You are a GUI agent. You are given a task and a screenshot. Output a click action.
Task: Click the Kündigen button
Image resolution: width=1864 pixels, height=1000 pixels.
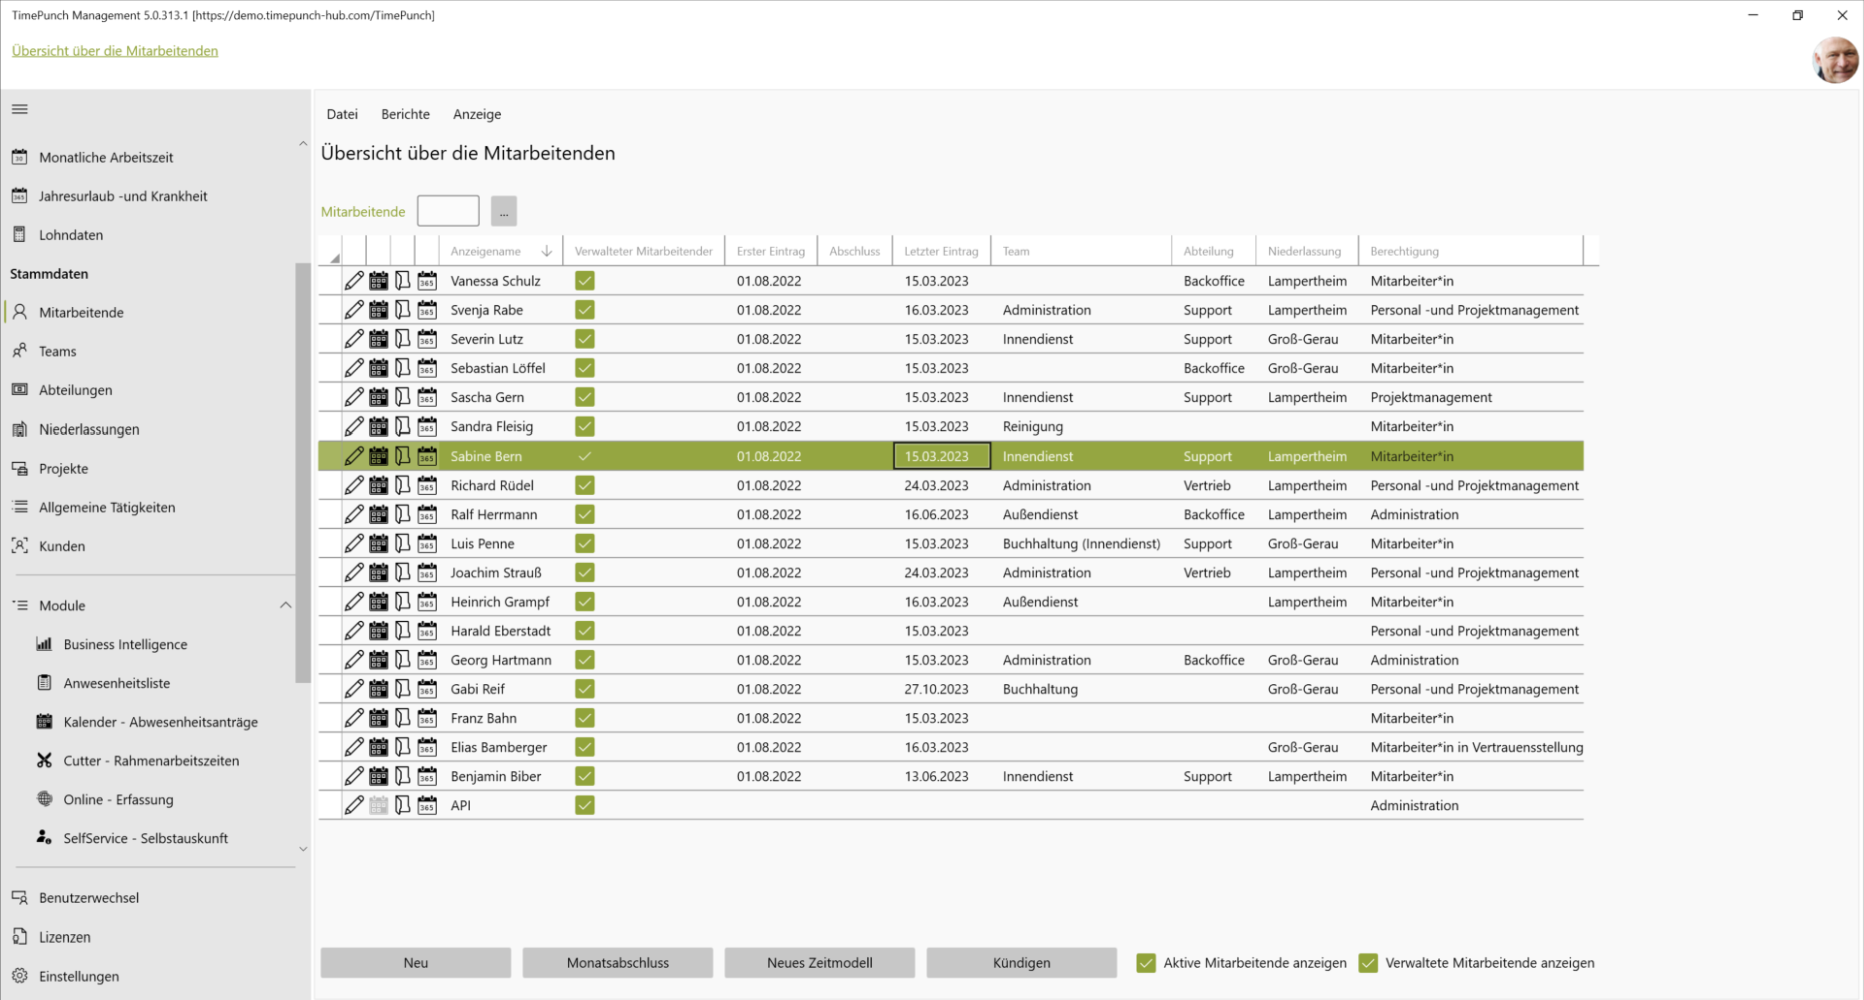(1022, 963)
